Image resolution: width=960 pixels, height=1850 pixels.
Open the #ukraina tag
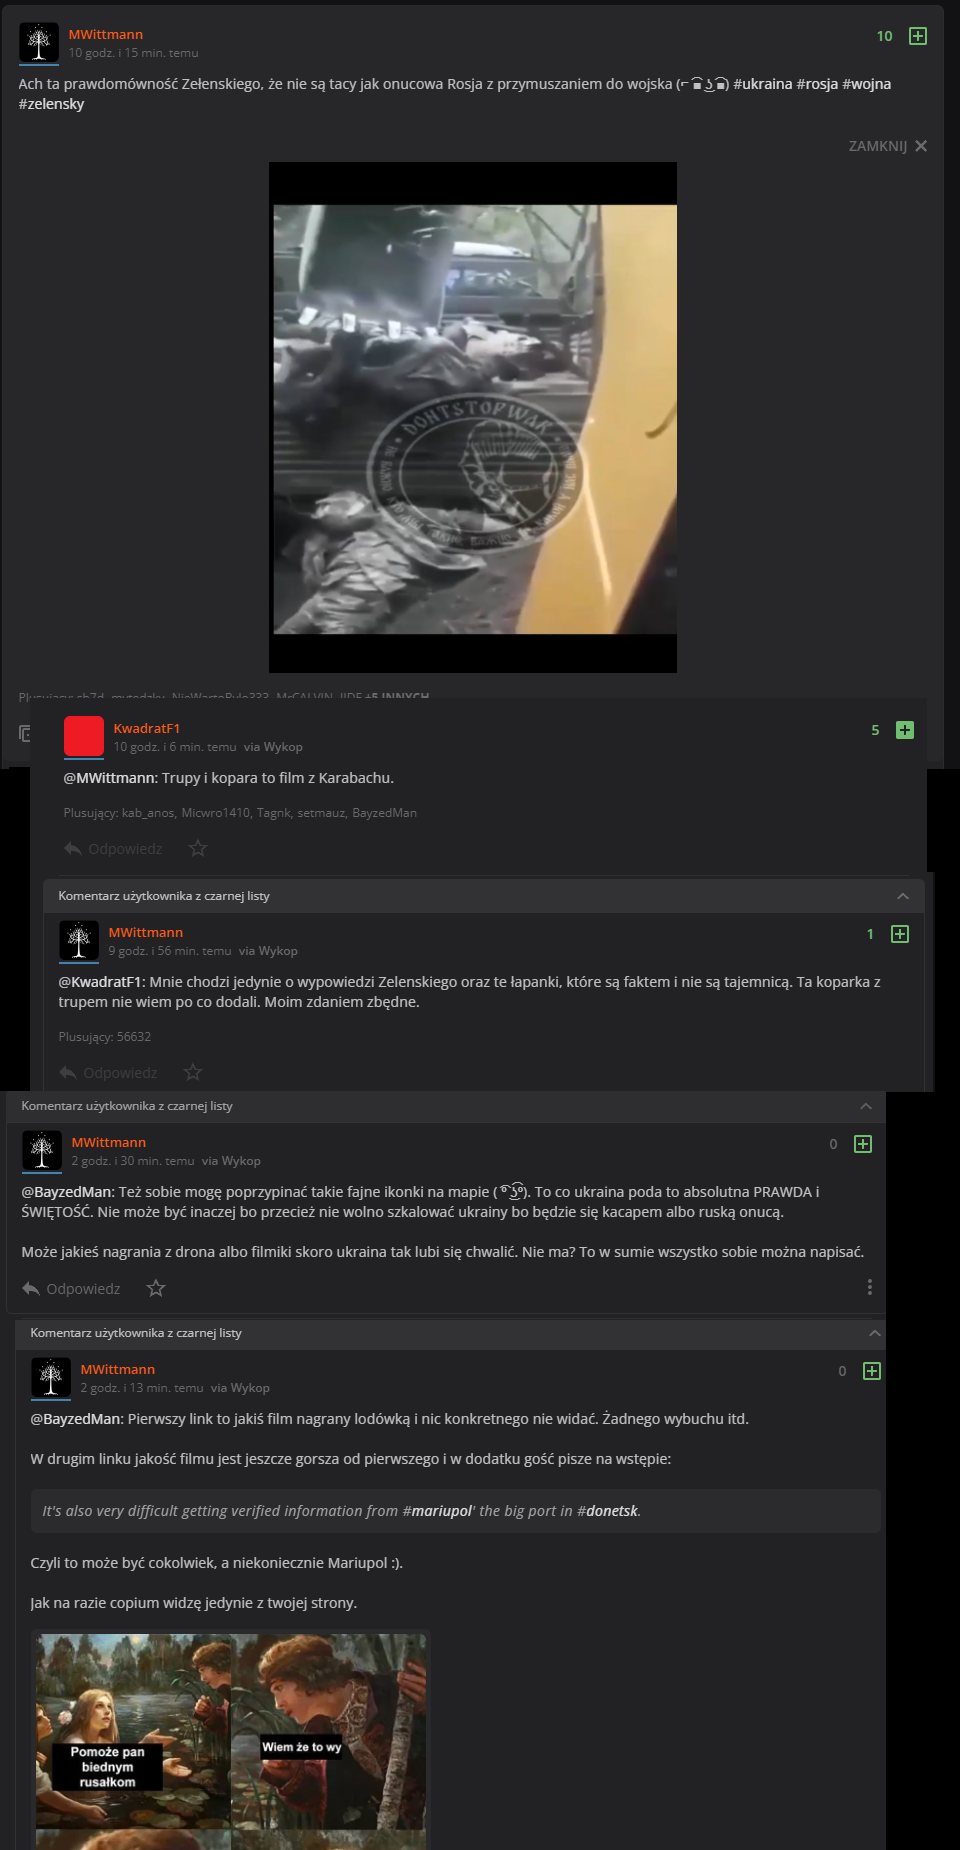coord(763,84)
